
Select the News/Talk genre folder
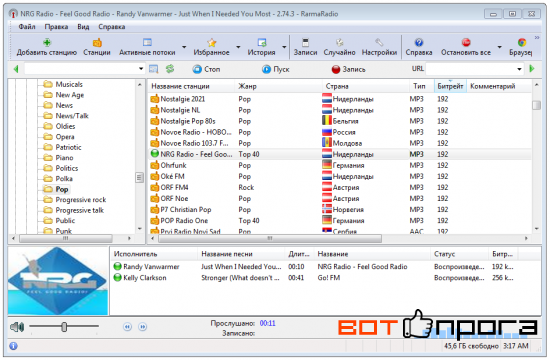66,115
